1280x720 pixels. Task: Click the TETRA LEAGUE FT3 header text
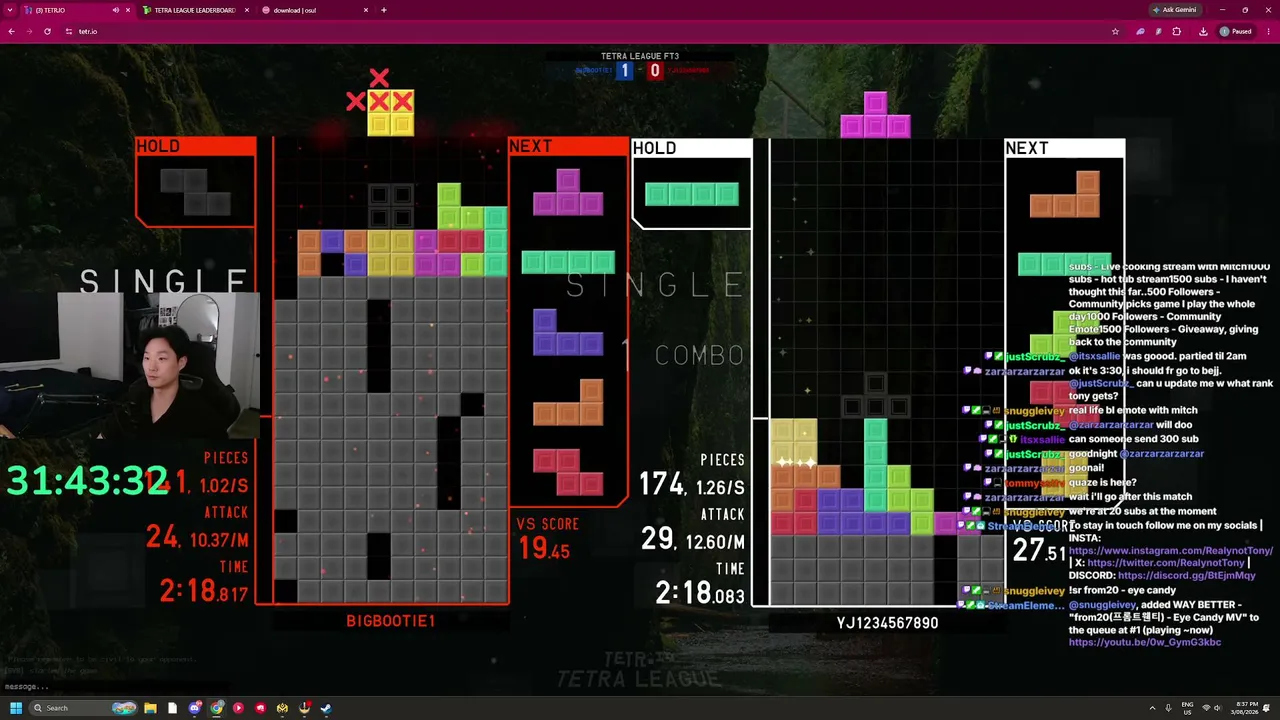click(x=640, y=56)
